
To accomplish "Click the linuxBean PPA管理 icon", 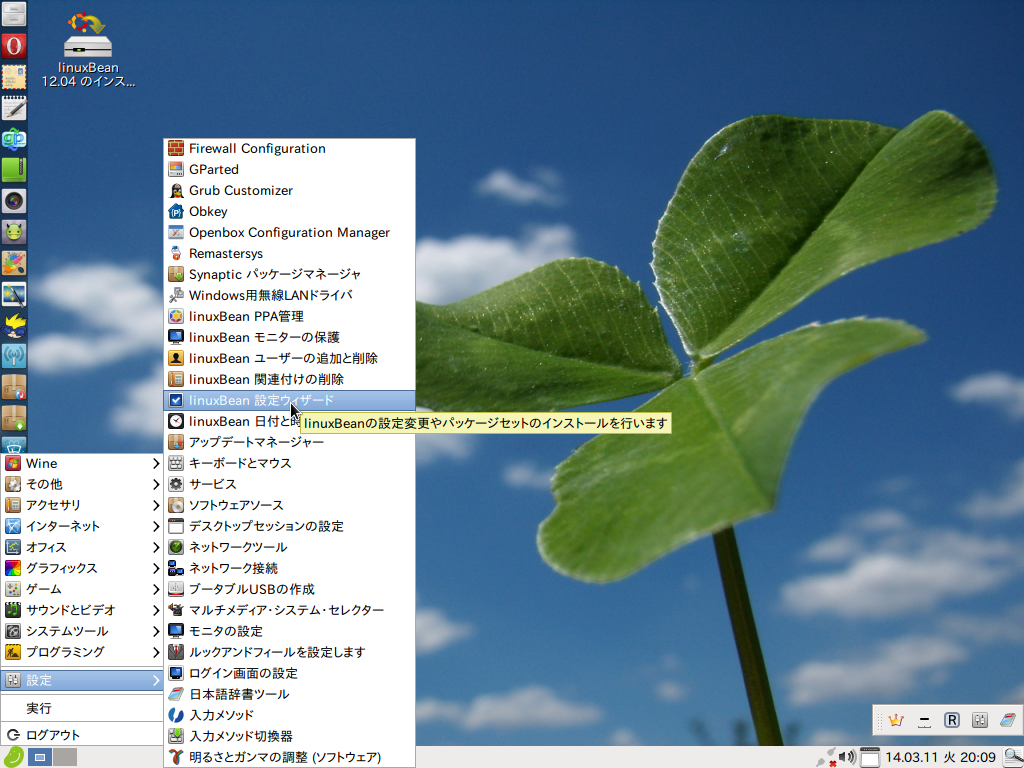I will point(176,316).
